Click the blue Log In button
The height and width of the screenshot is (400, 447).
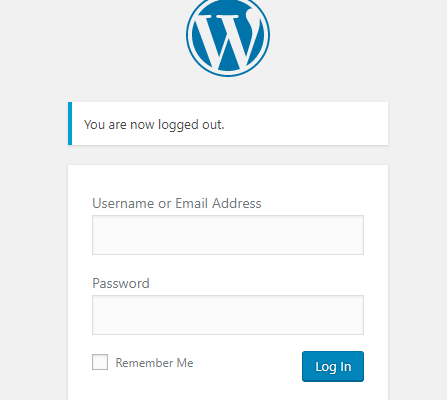[333, 366]
